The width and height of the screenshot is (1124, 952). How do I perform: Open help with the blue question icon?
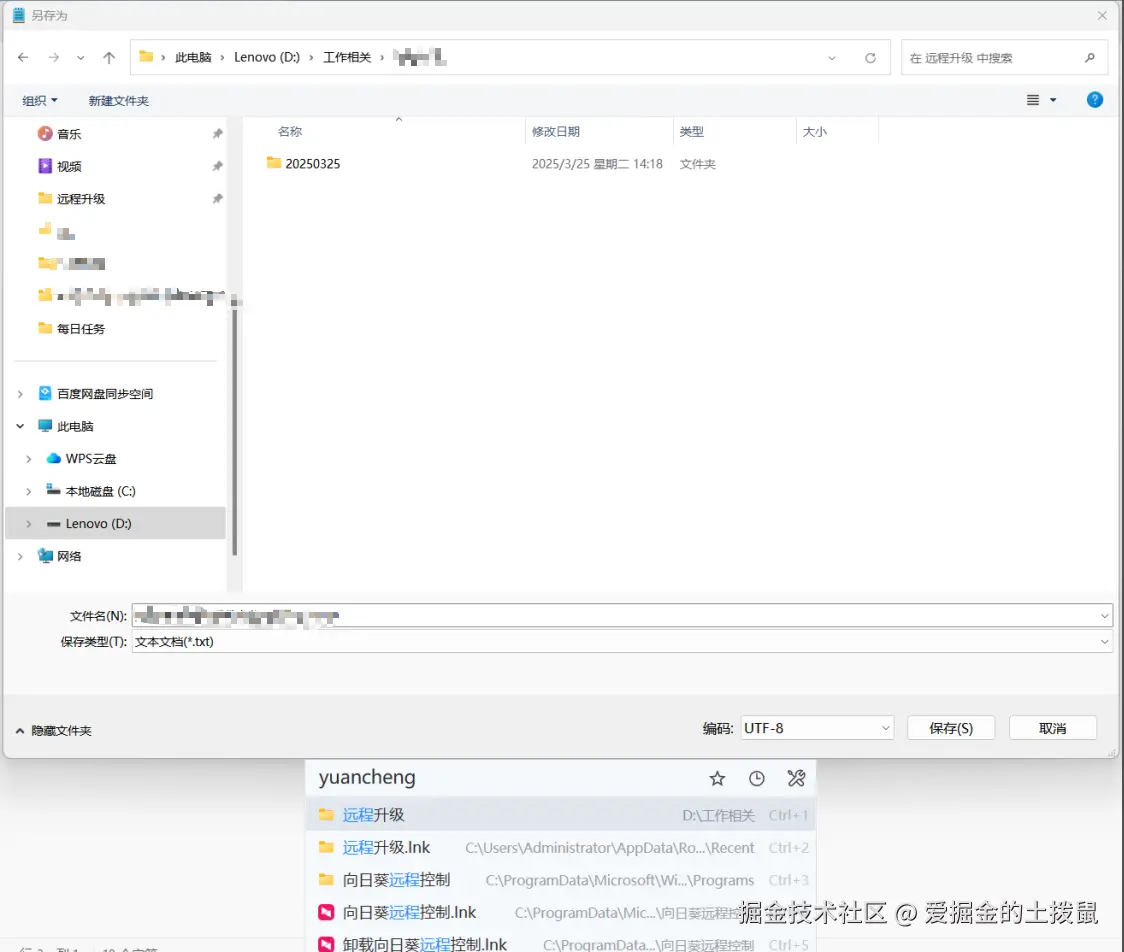1095,100
